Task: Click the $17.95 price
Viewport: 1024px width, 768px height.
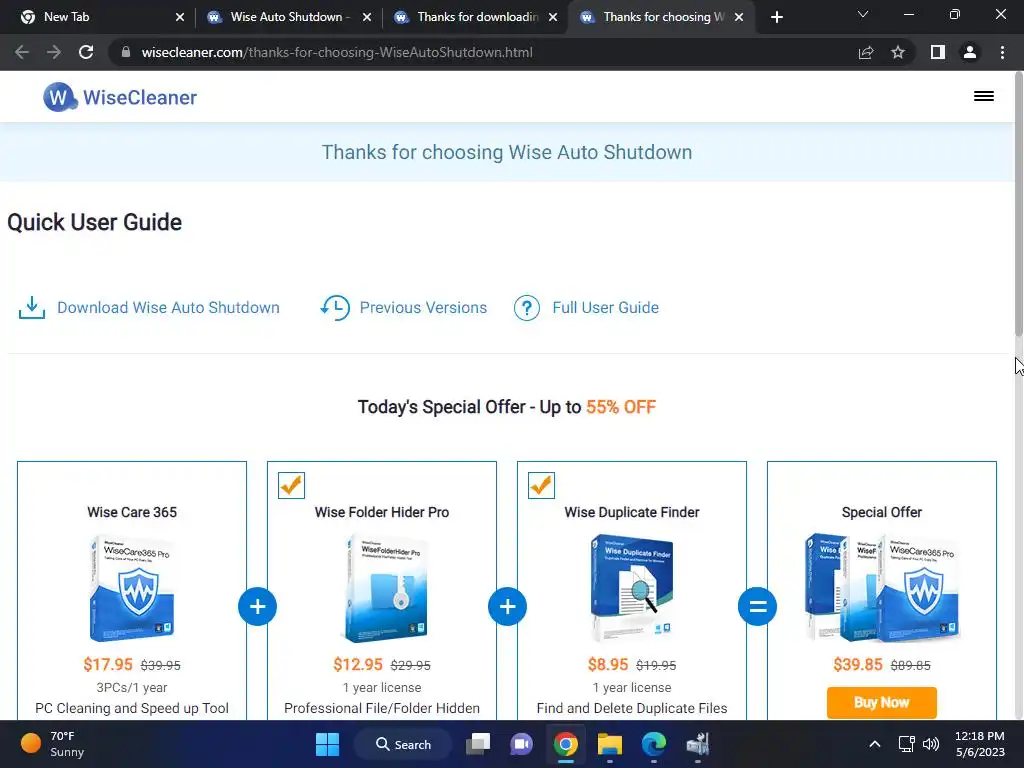Action: pyautogui.click(x=108, y=664)
